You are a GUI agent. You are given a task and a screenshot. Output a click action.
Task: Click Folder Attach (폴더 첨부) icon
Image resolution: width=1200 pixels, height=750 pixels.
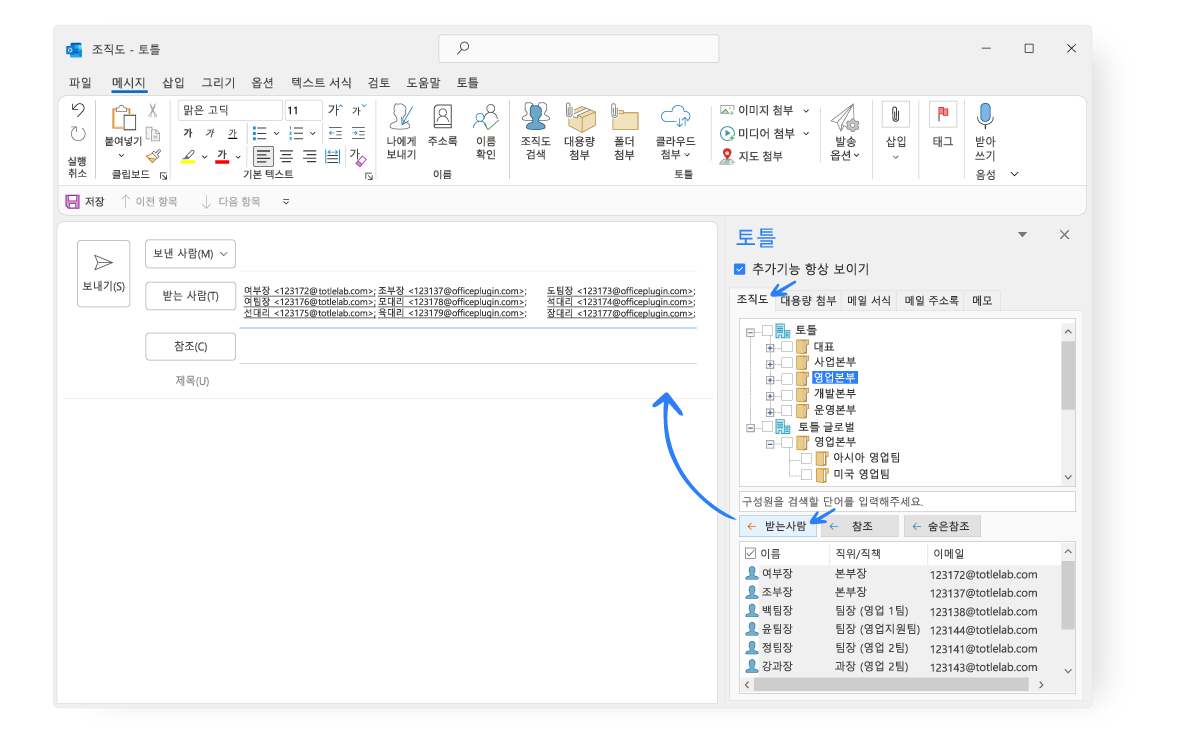click(x=625, y=118)
